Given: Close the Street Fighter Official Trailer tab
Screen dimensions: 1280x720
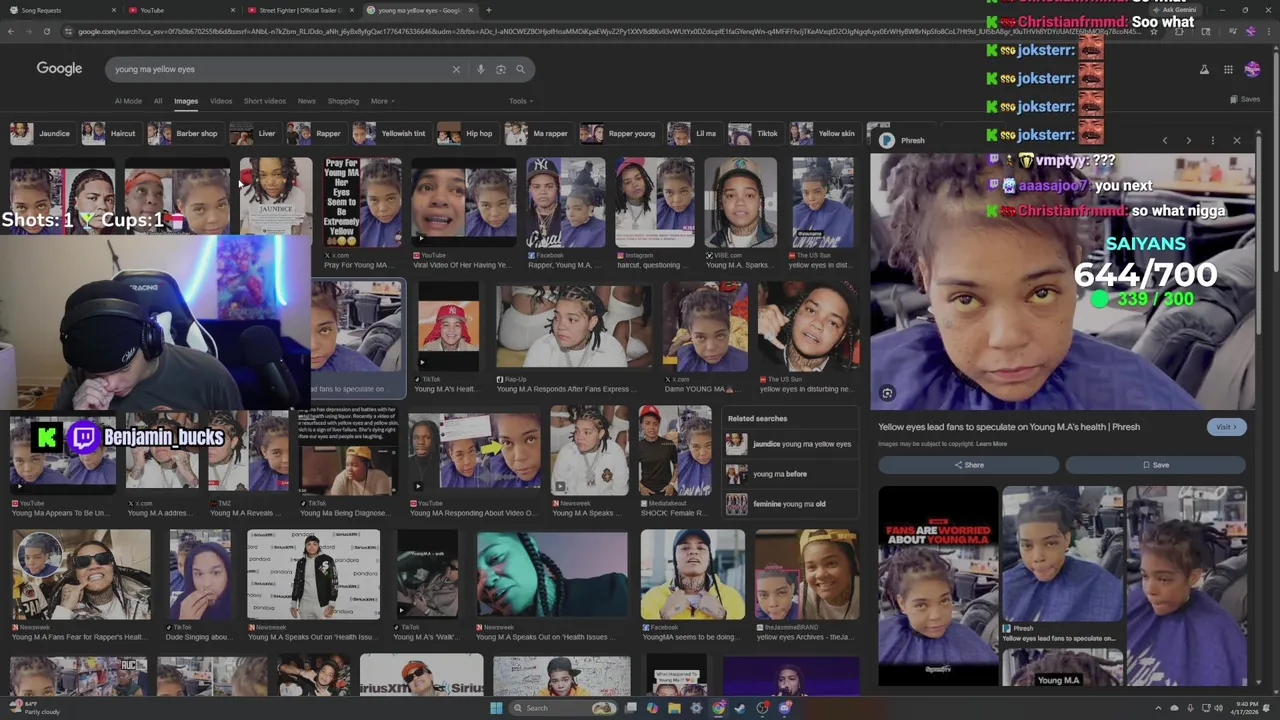Looking at the screenshot, I should point(352,10).
